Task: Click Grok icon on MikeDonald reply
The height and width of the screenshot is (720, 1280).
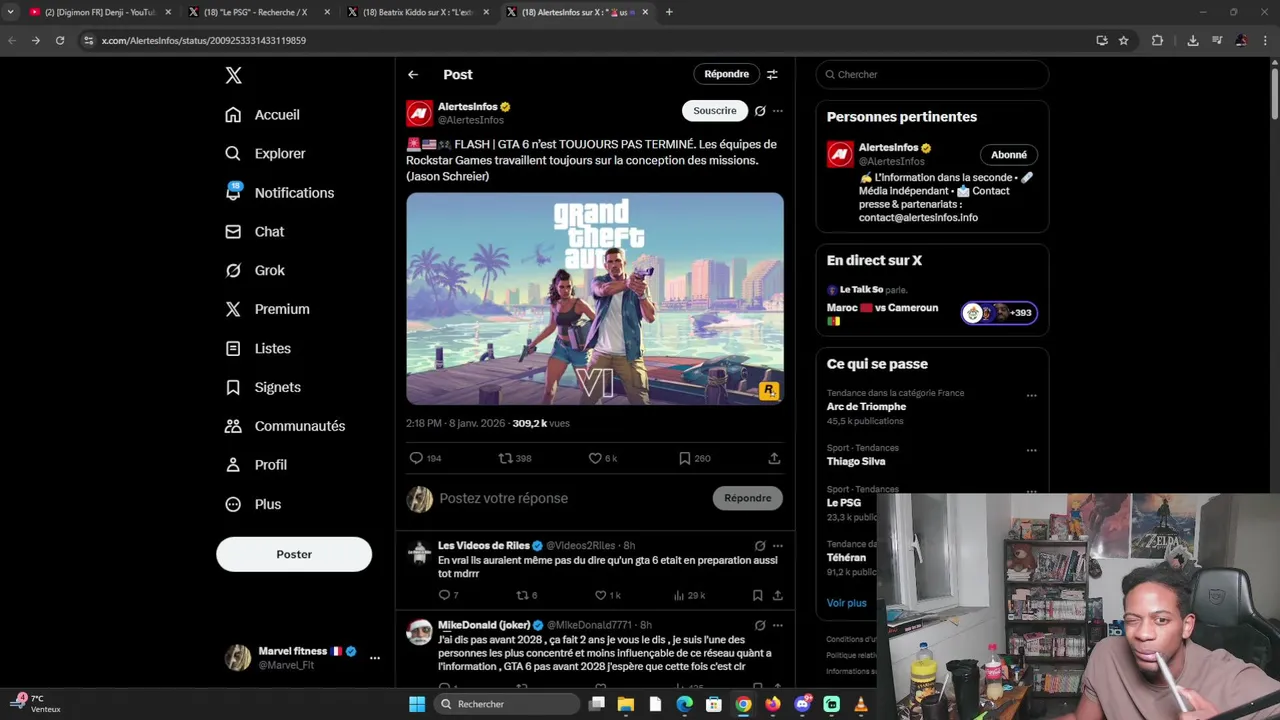Action: pyautogui.click(x=760, y=626)
